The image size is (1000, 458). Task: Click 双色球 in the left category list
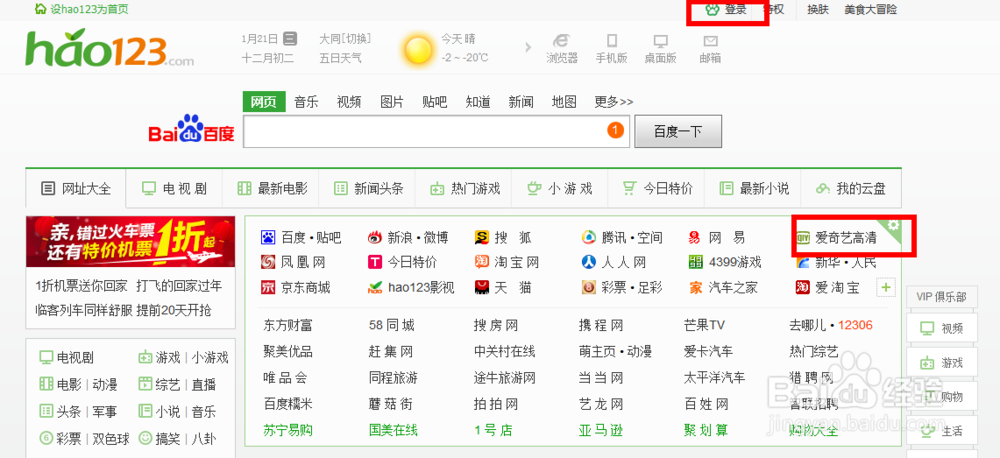pos(111,439)
